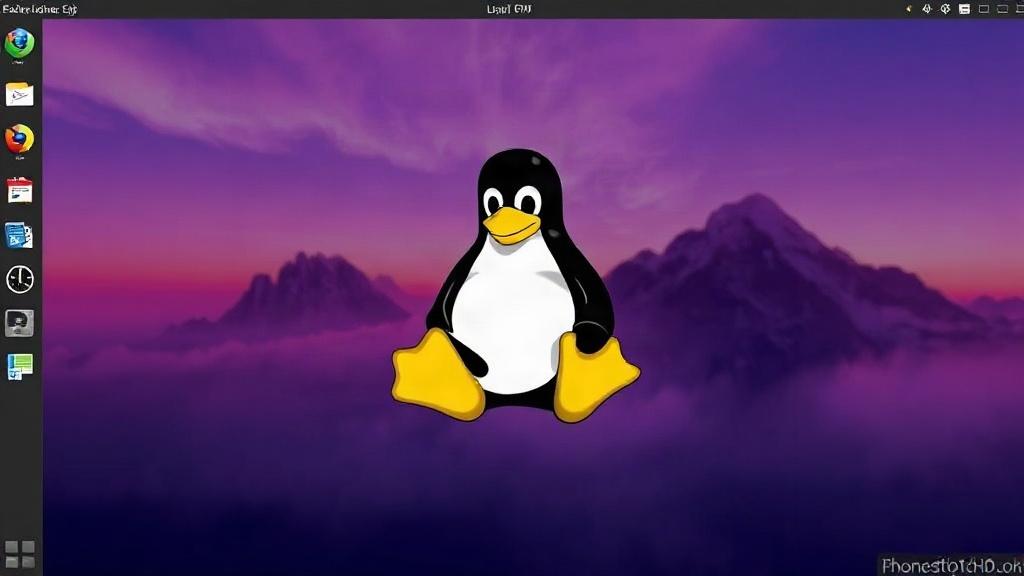Open the green globe browser in dock
The image size is (1024, 576).
(x=20, y=44)
